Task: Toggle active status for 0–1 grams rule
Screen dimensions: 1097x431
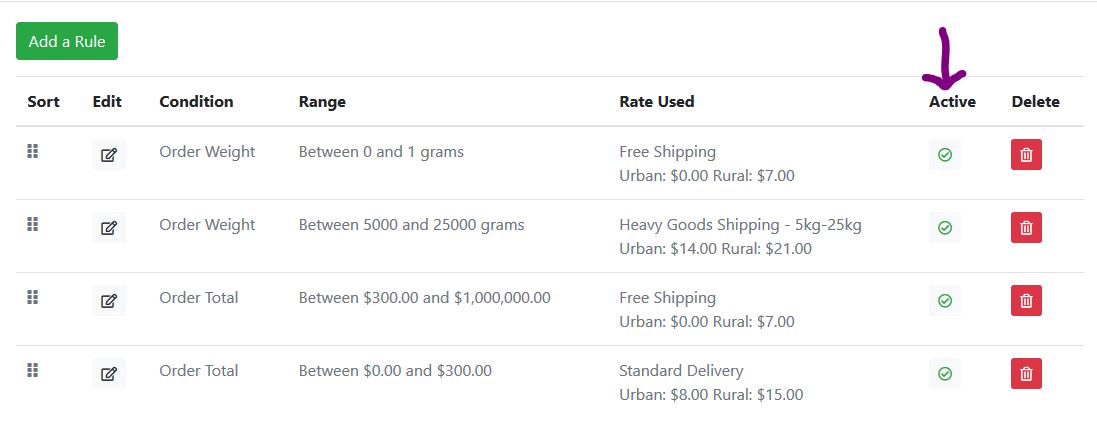Action: [x=945, y=155]
